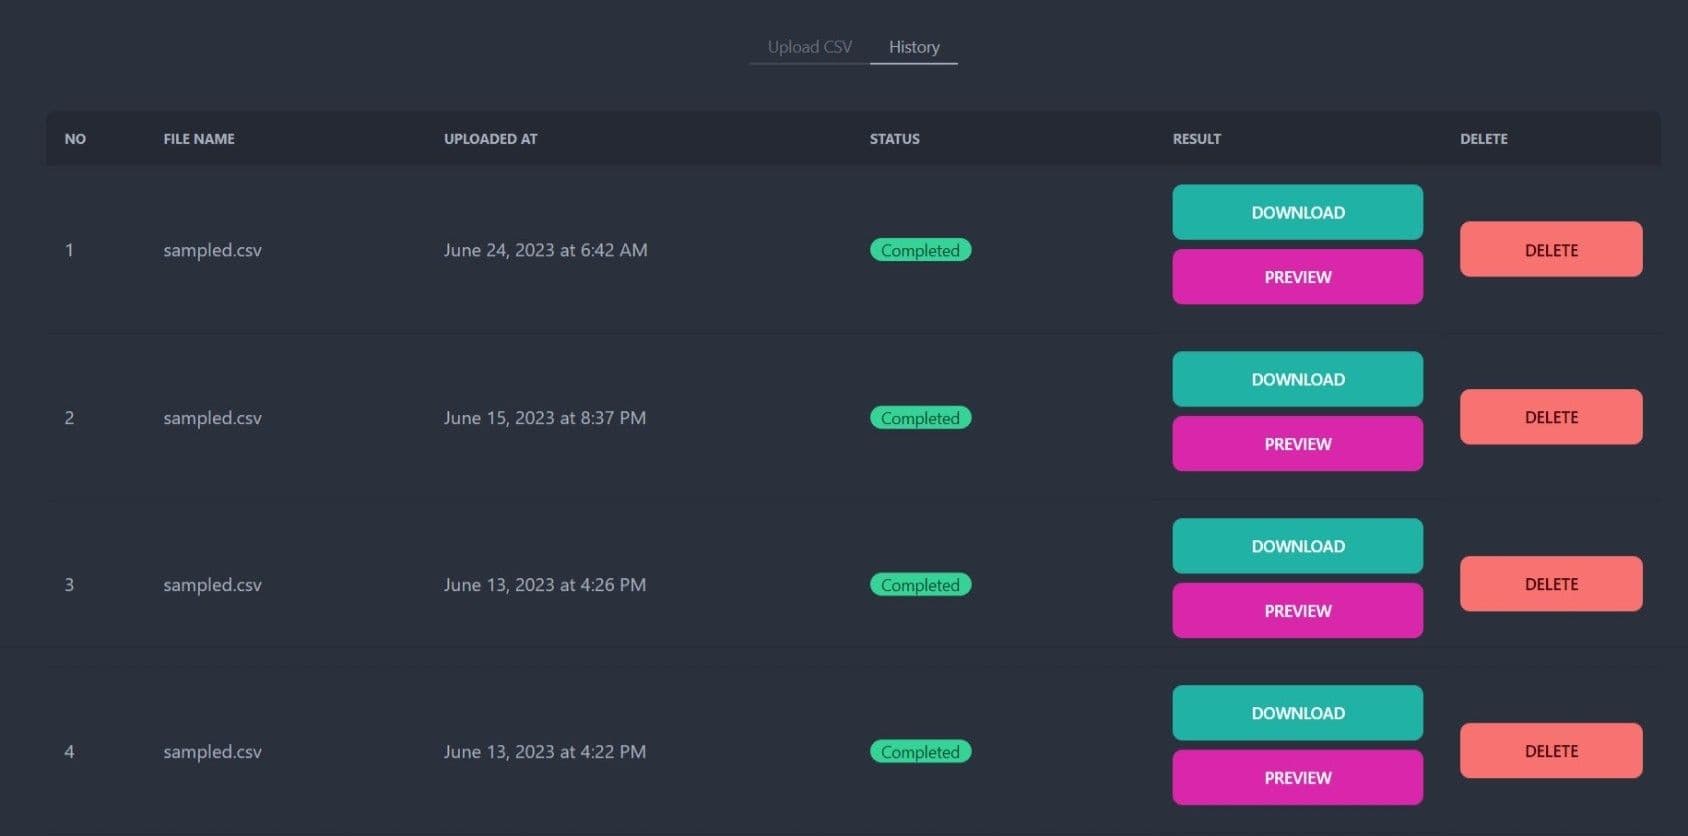Screen dimensions: 1688x836
Task: Click the sampled.csv file name in row 4
Action: [212, 752]
